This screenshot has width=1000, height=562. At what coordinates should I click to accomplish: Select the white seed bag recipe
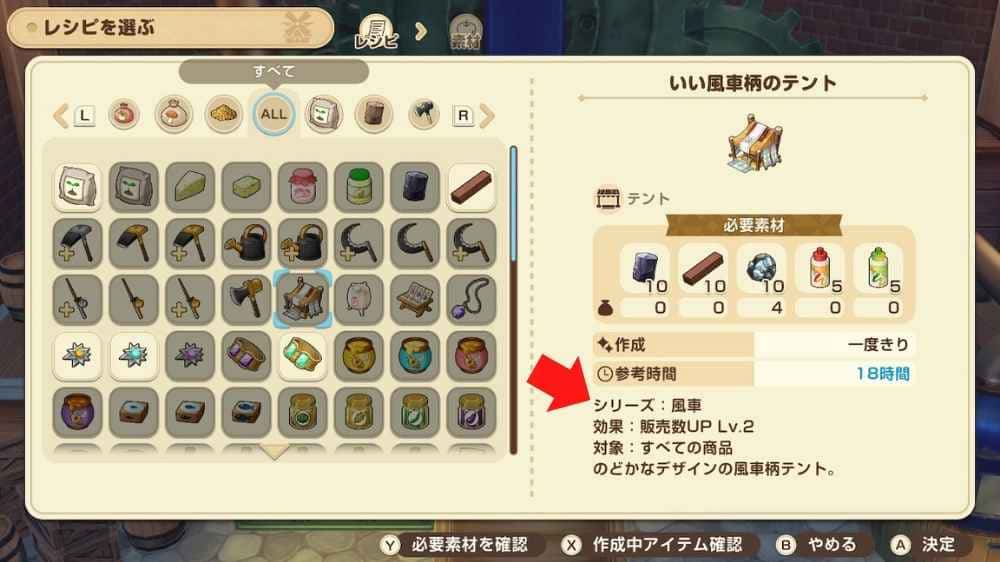click(x=77, y=187)
